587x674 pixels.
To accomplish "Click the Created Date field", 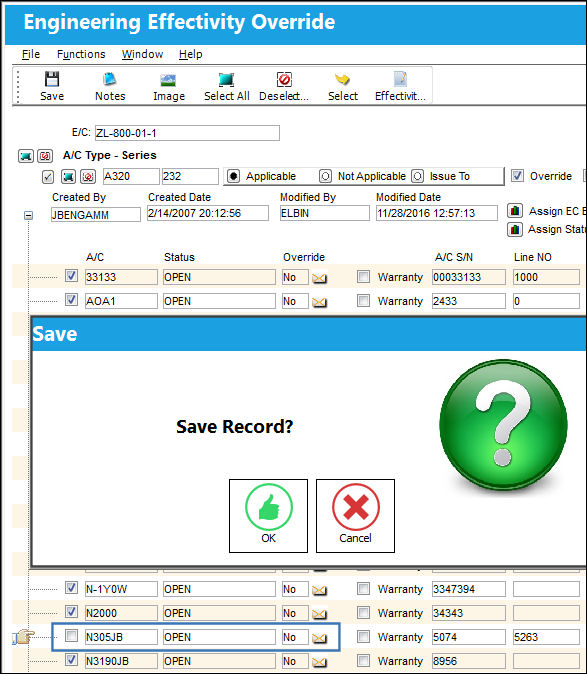I will tap(208, 213).
